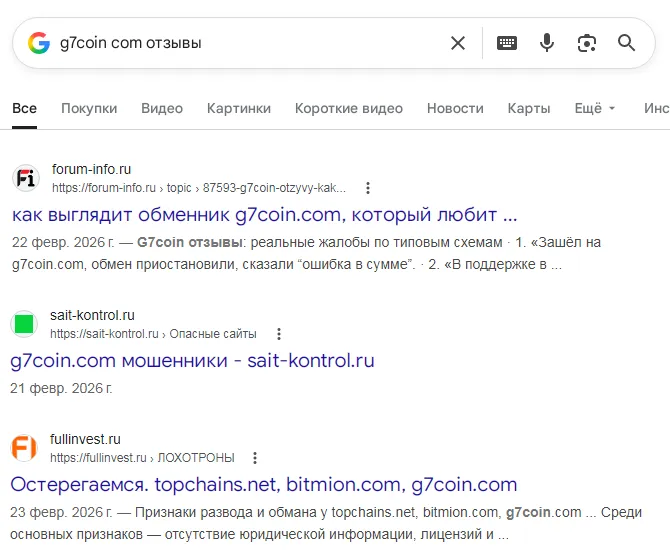Select the Картинки tab
Screen dimensions: 670x551
point(239,108)
